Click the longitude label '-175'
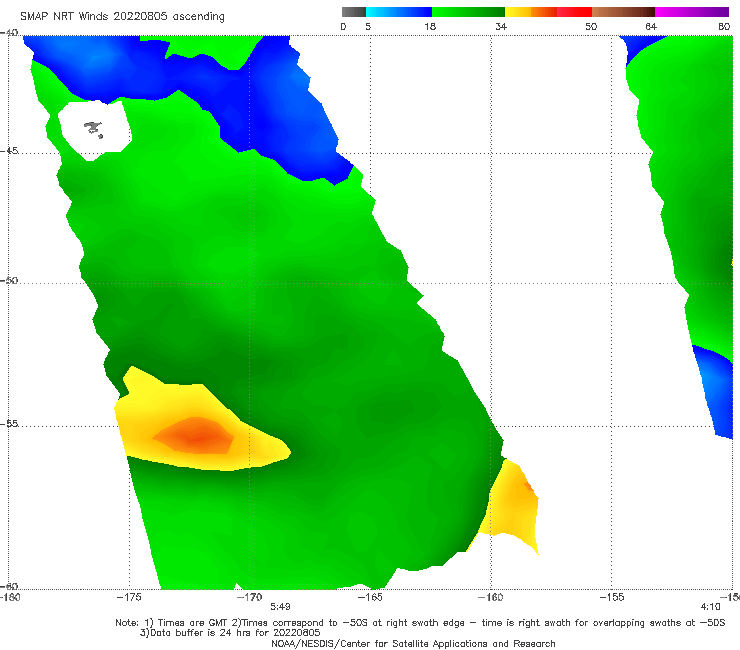 pos(129,597)
